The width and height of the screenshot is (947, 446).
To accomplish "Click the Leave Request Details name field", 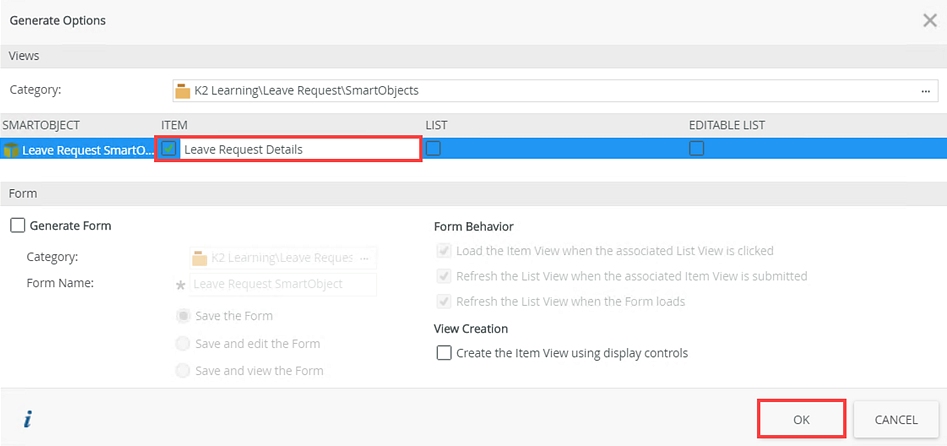I will tap(298, 150).
